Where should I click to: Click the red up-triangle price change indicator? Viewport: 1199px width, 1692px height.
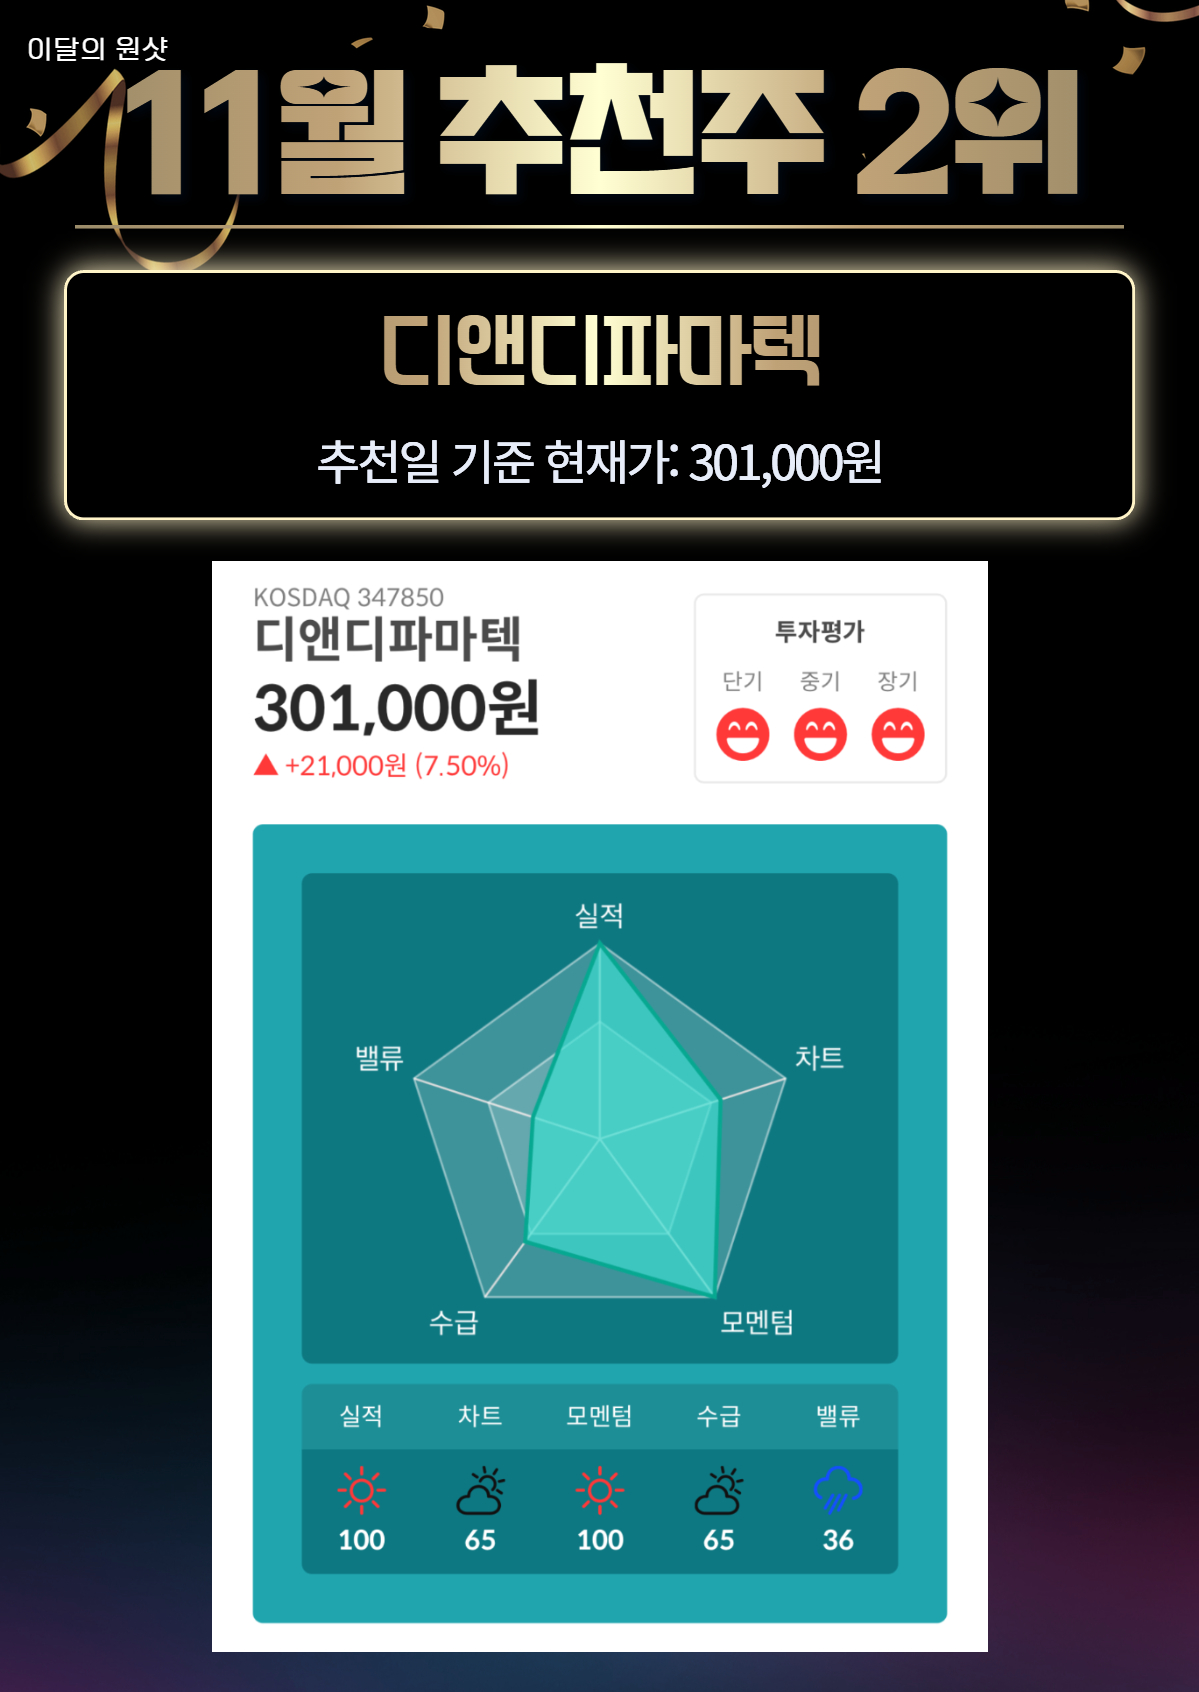[265, 765]
